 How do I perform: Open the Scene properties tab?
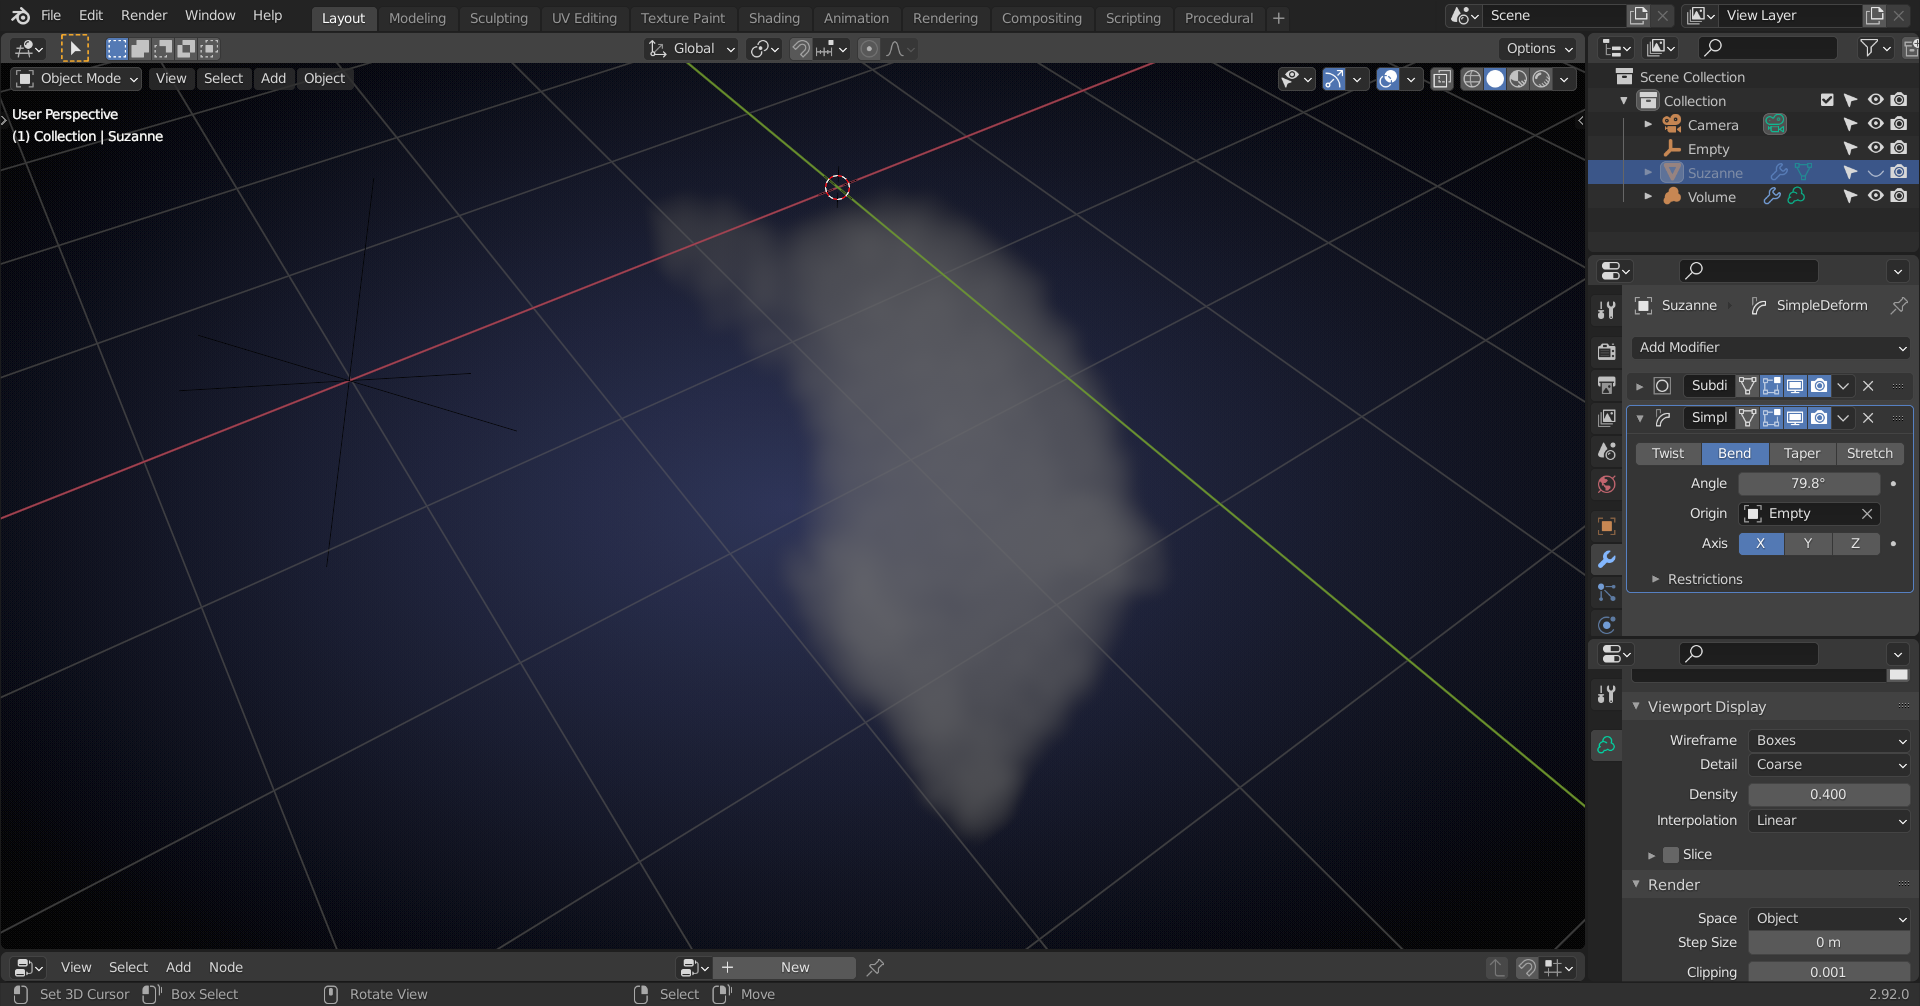click(x=1606, y=451)
